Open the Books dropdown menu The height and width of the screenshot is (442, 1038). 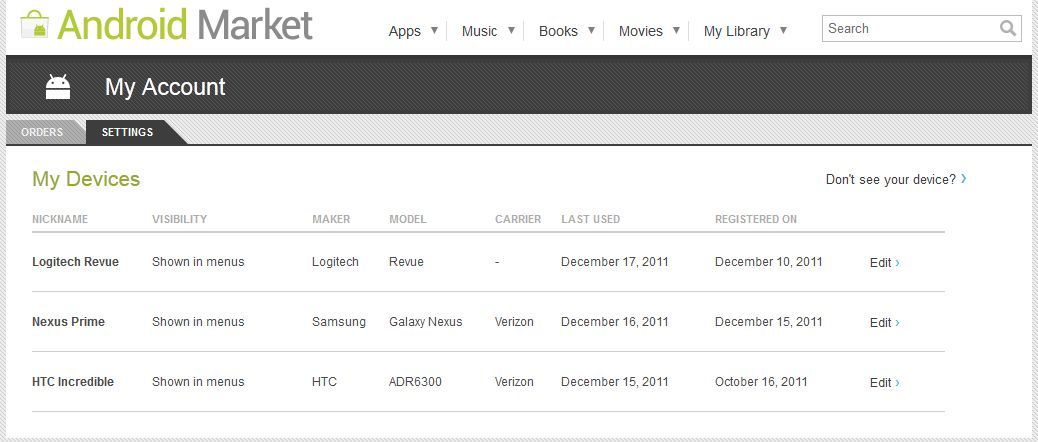[x=567, y=30]
